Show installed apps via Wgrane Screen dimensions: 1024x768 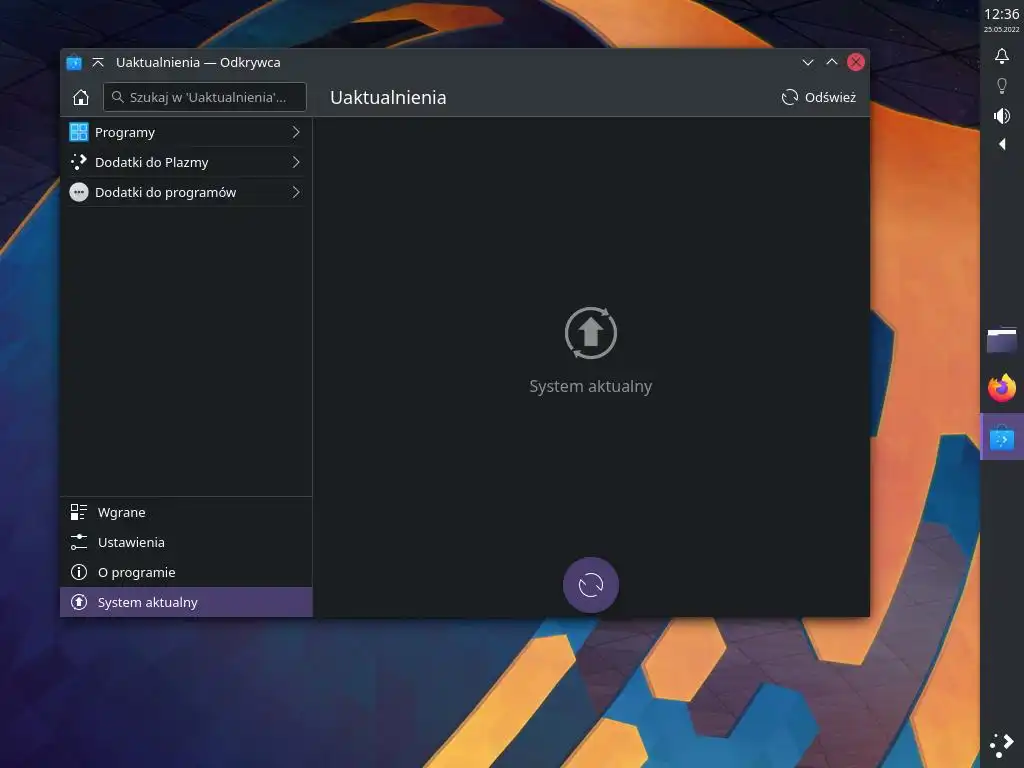coord(186,513)
